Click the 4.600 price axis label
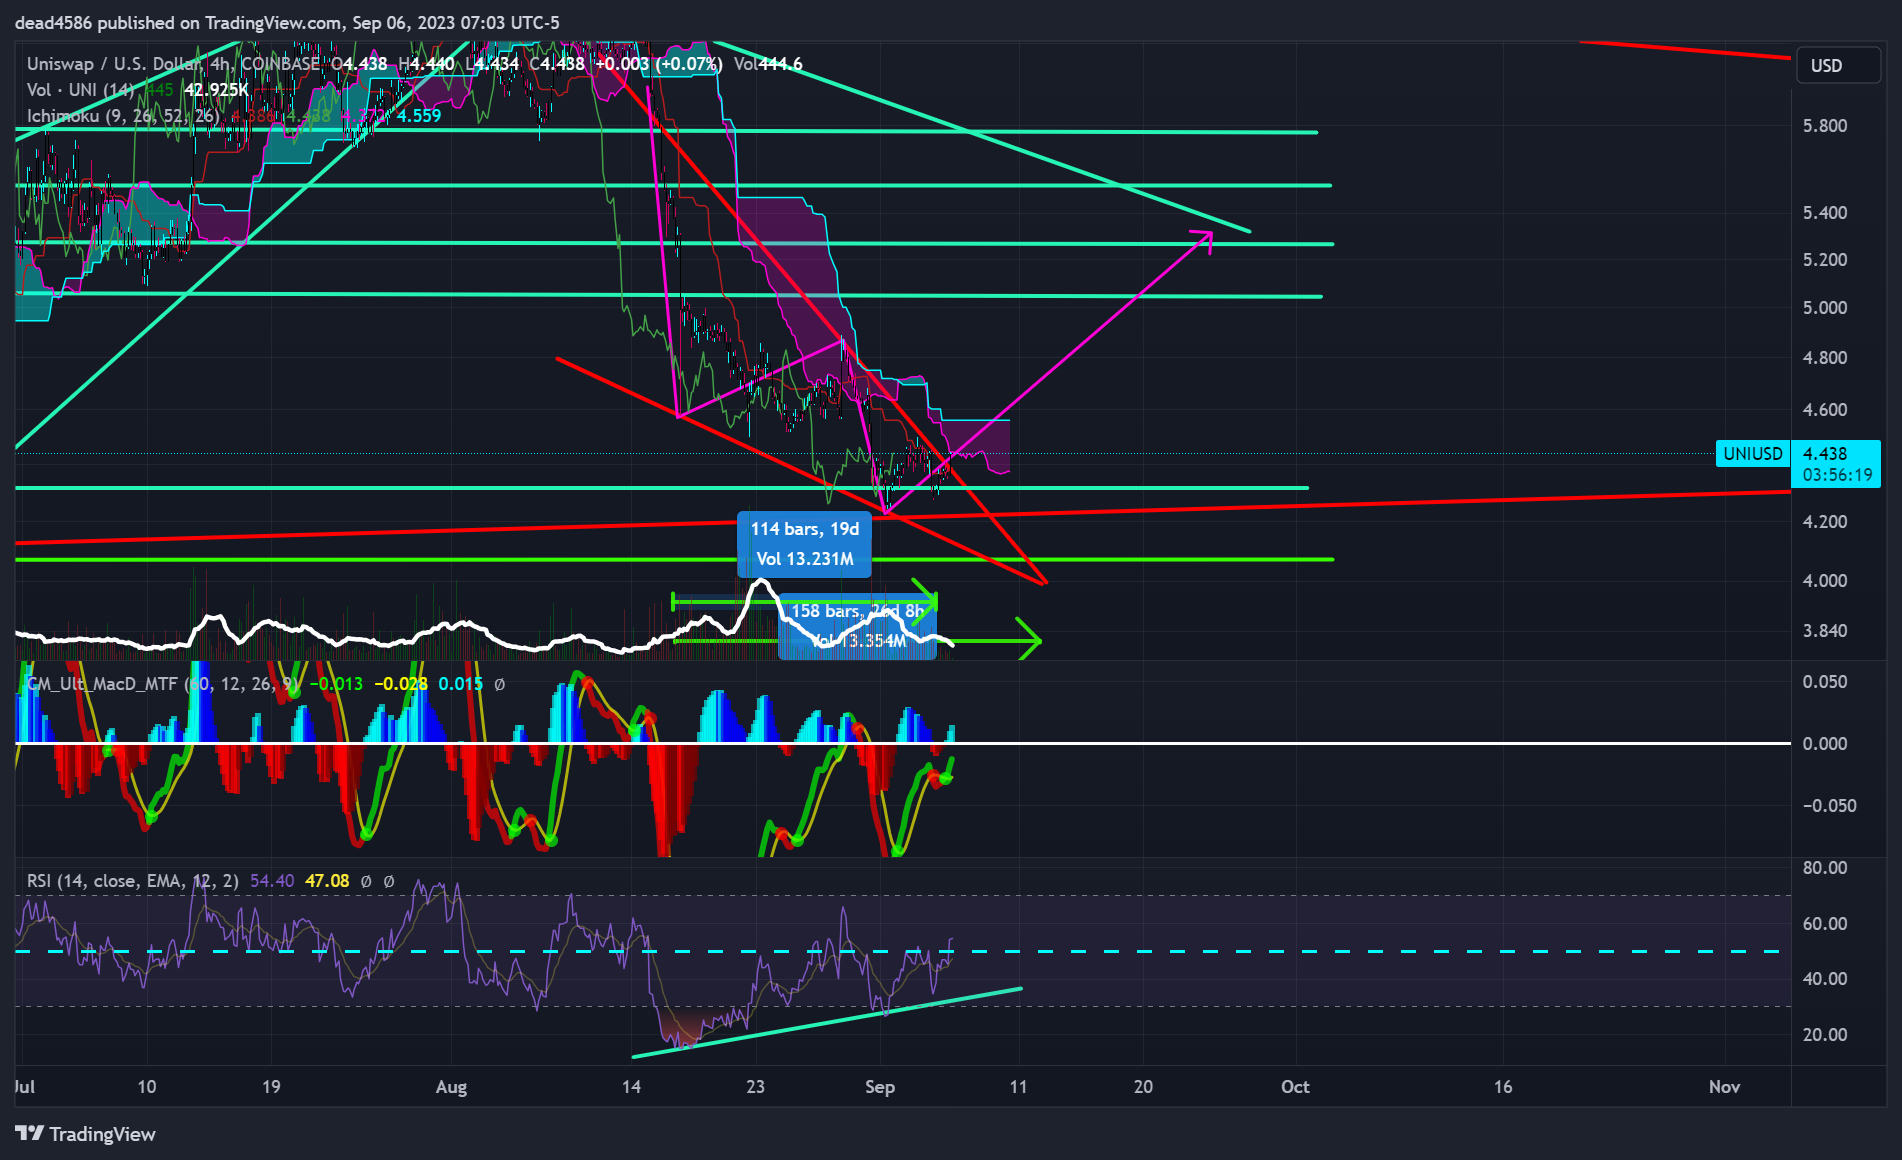1902x1160 pixels. point(1824,409)
